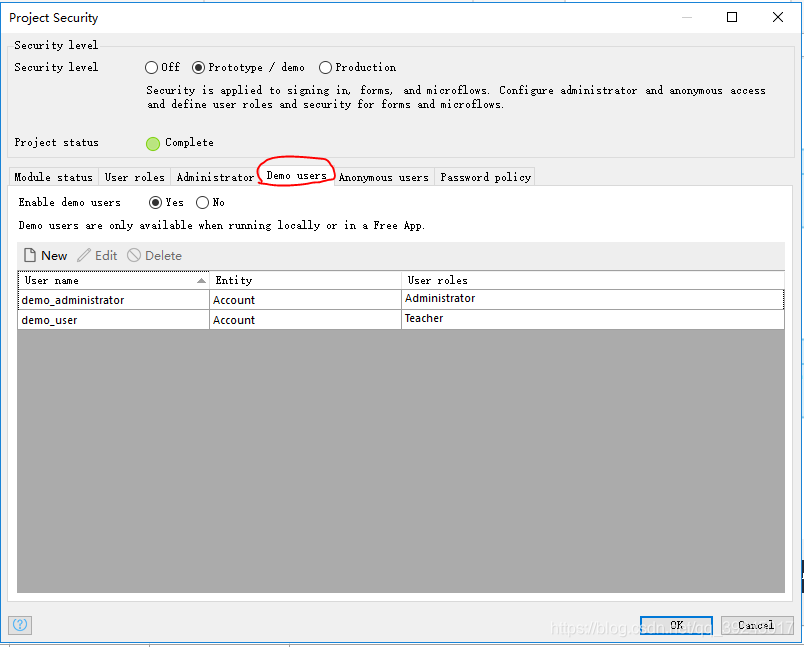Screen dimensions: 804x647
Task: Set Enable demo users to No
Action: [x=203, y=203]
